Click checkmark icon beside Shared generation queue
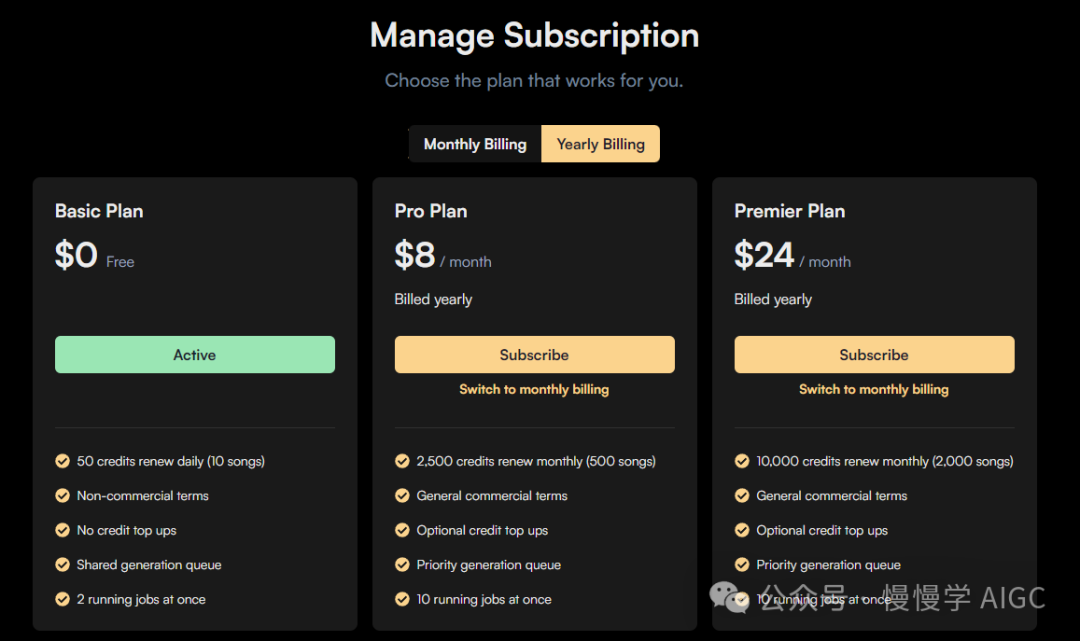Viewport: 1080px width, 641px height. [x=62, y=565]
